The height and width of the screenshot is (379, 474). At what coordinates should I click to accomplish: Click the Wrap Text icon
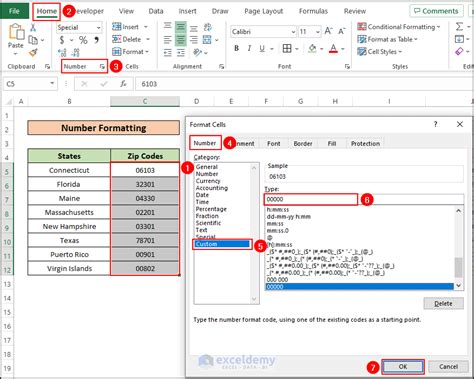click(208, 27)
